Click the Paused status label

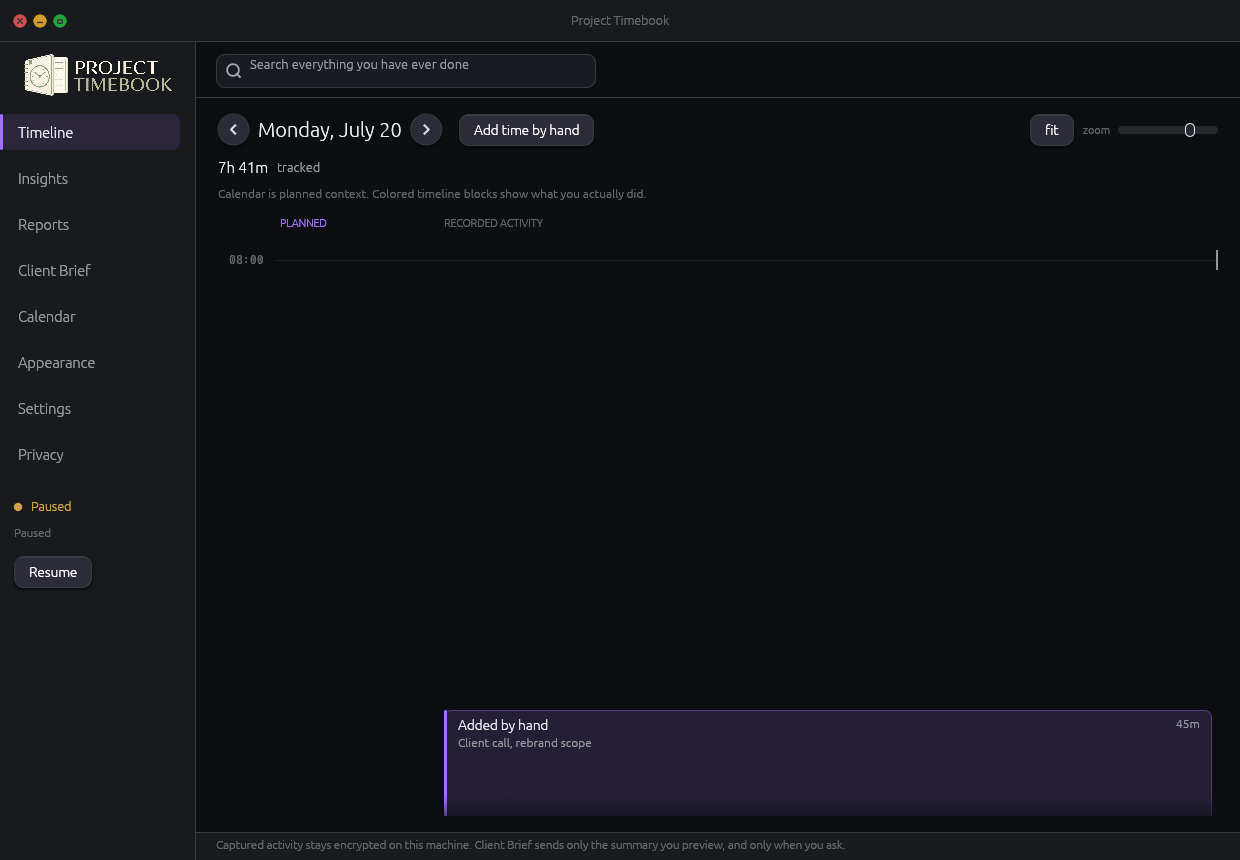click(x=51, y=507)
